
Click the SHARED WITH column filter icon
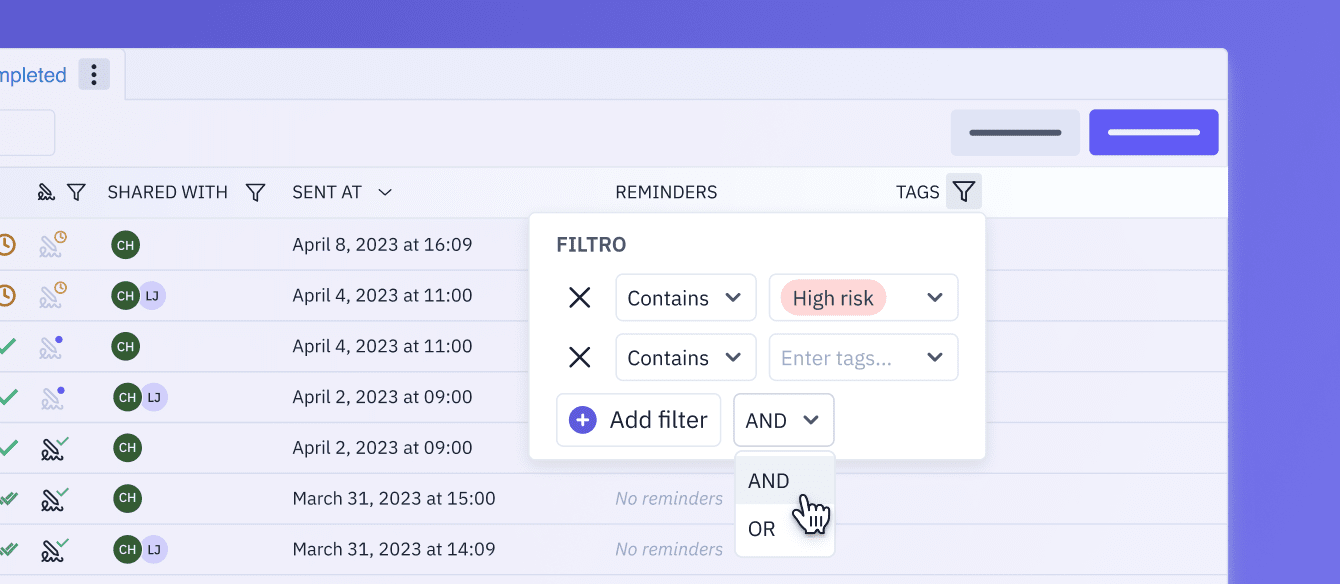click(x=255, y=192)
